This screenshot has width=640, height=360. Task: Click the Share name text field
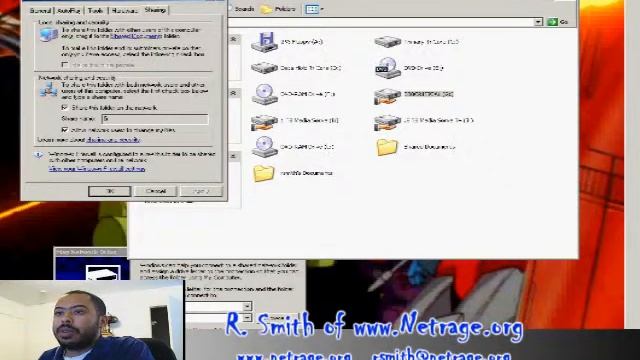tap(155, 119)
